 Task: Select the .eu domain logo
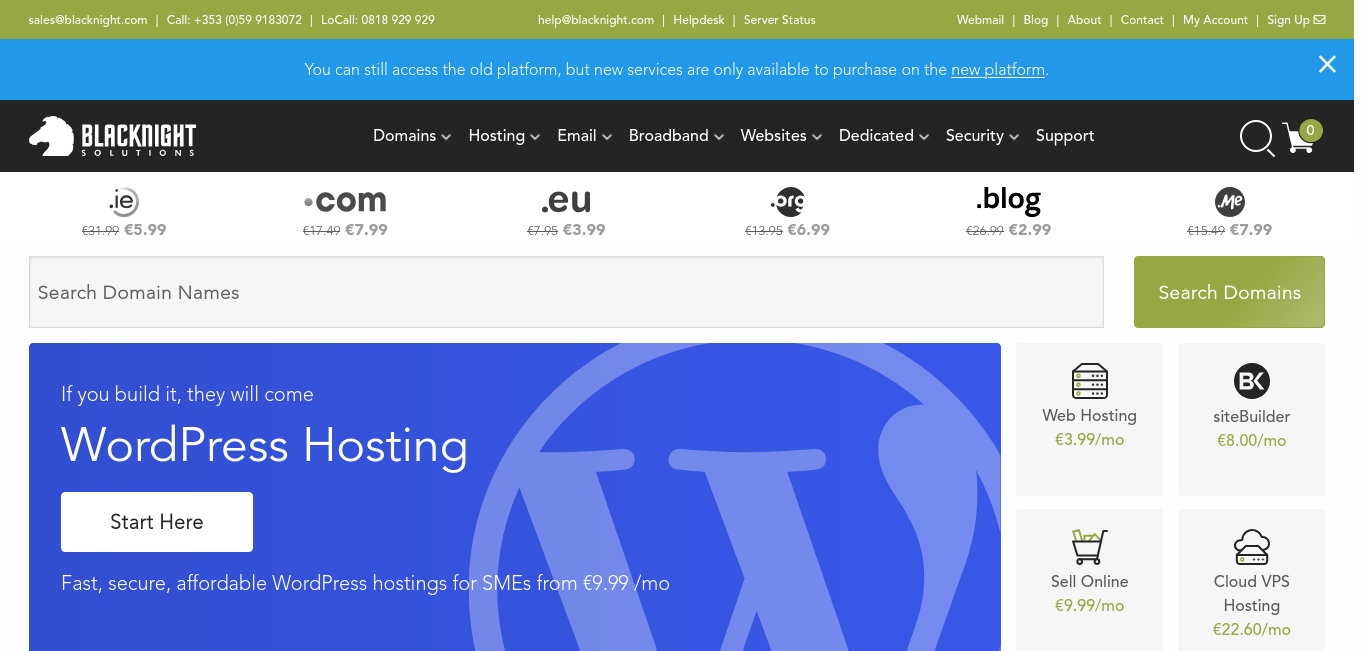click(x=566, y=202)
